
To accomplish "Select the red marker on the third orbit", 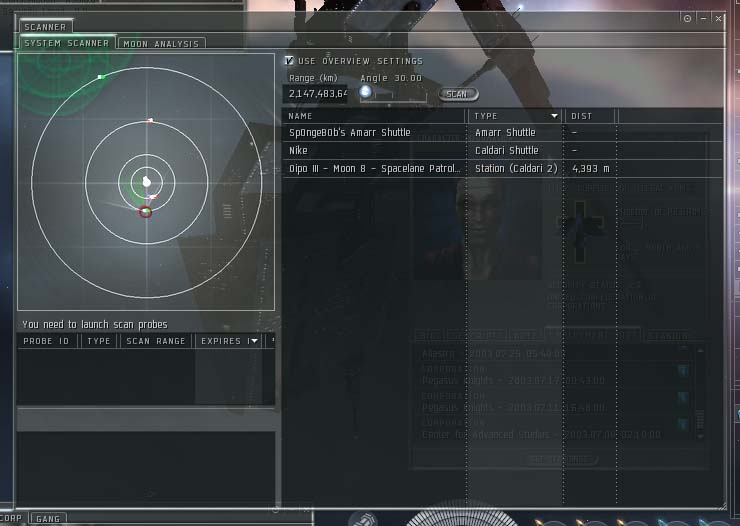I will (x=150, y=121).
